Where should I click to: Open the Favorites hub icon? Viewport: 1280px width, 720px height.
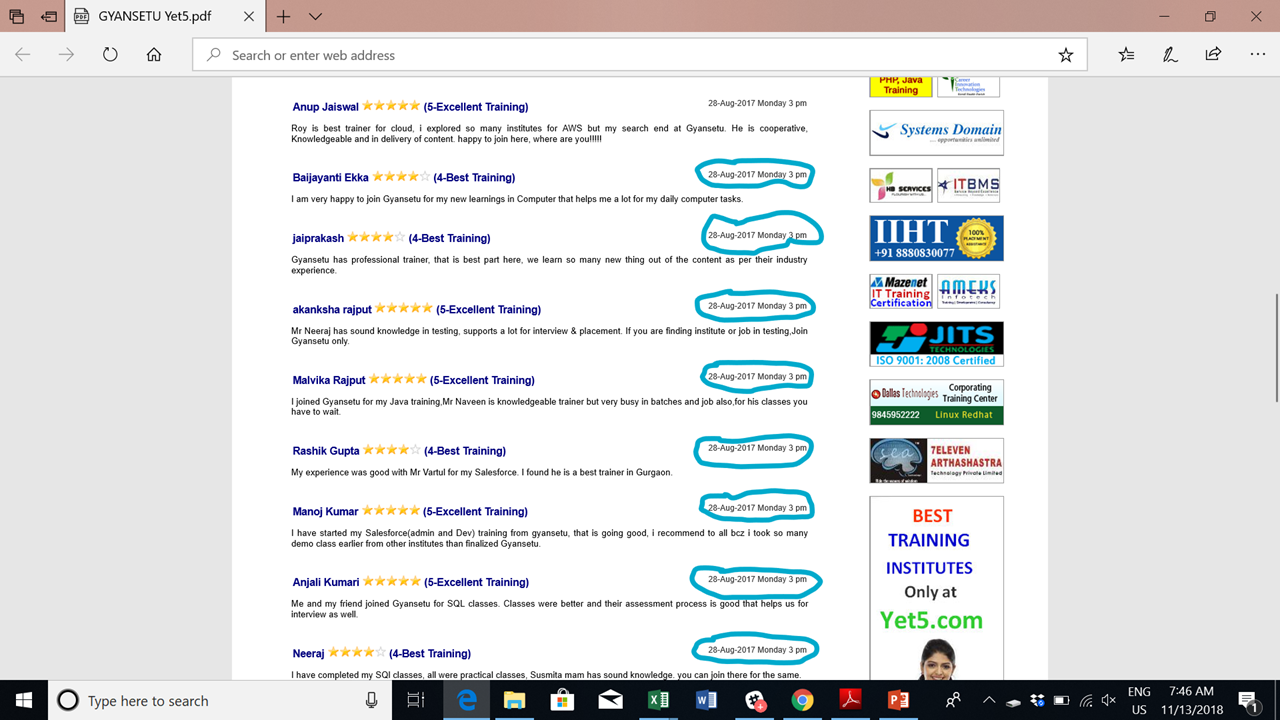1126,55
